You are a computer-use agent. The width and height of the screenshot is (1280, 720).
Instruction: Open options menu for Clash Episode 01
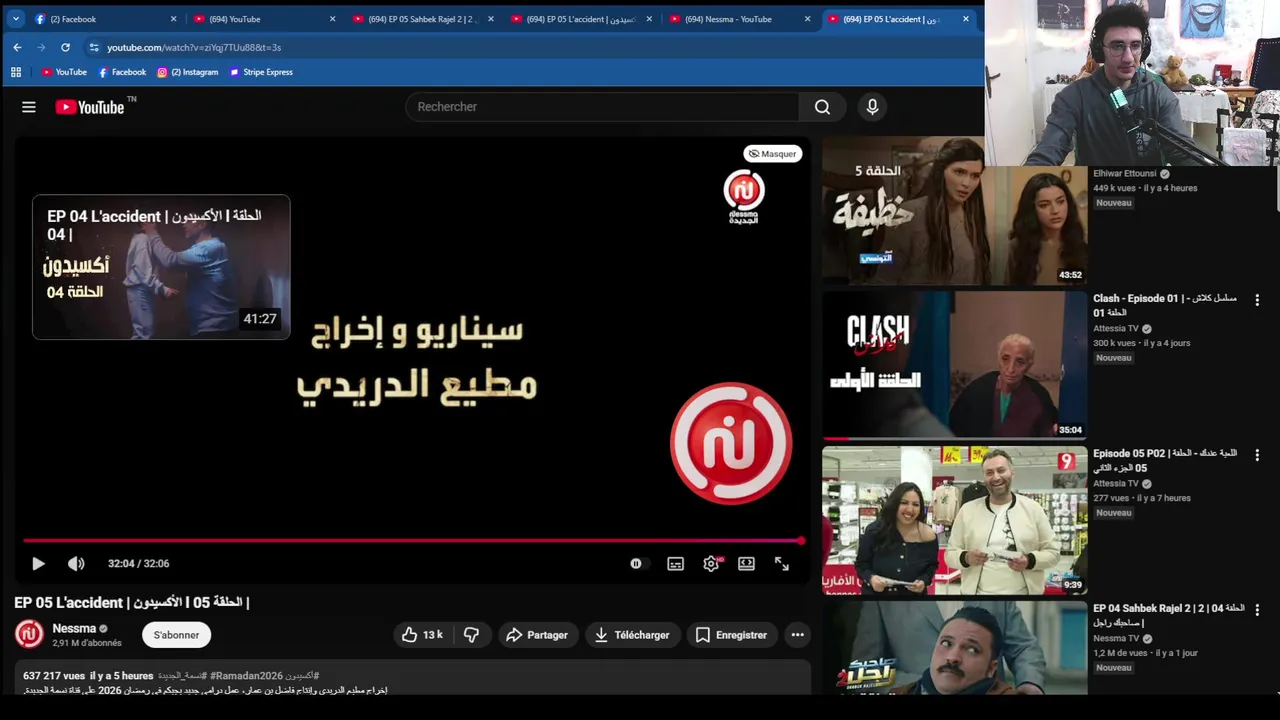tap(1257, 300)
